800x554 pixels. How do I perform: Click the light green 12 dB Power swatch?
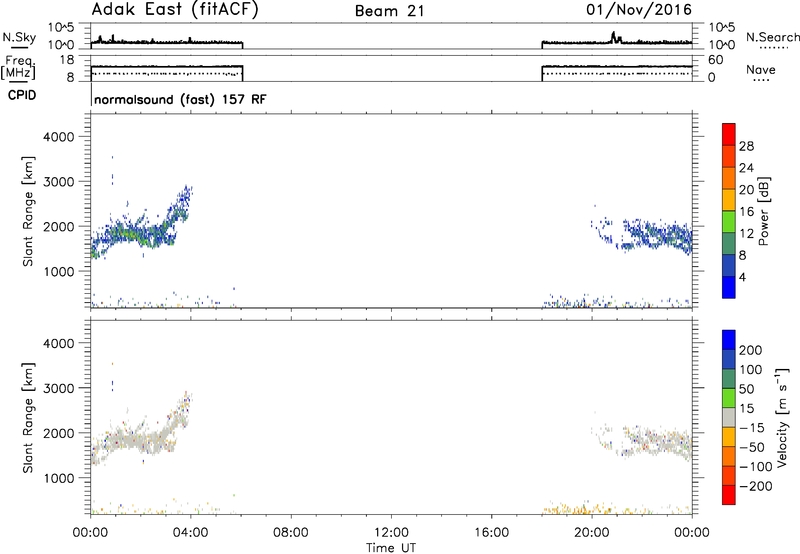[x=729, y=221]
